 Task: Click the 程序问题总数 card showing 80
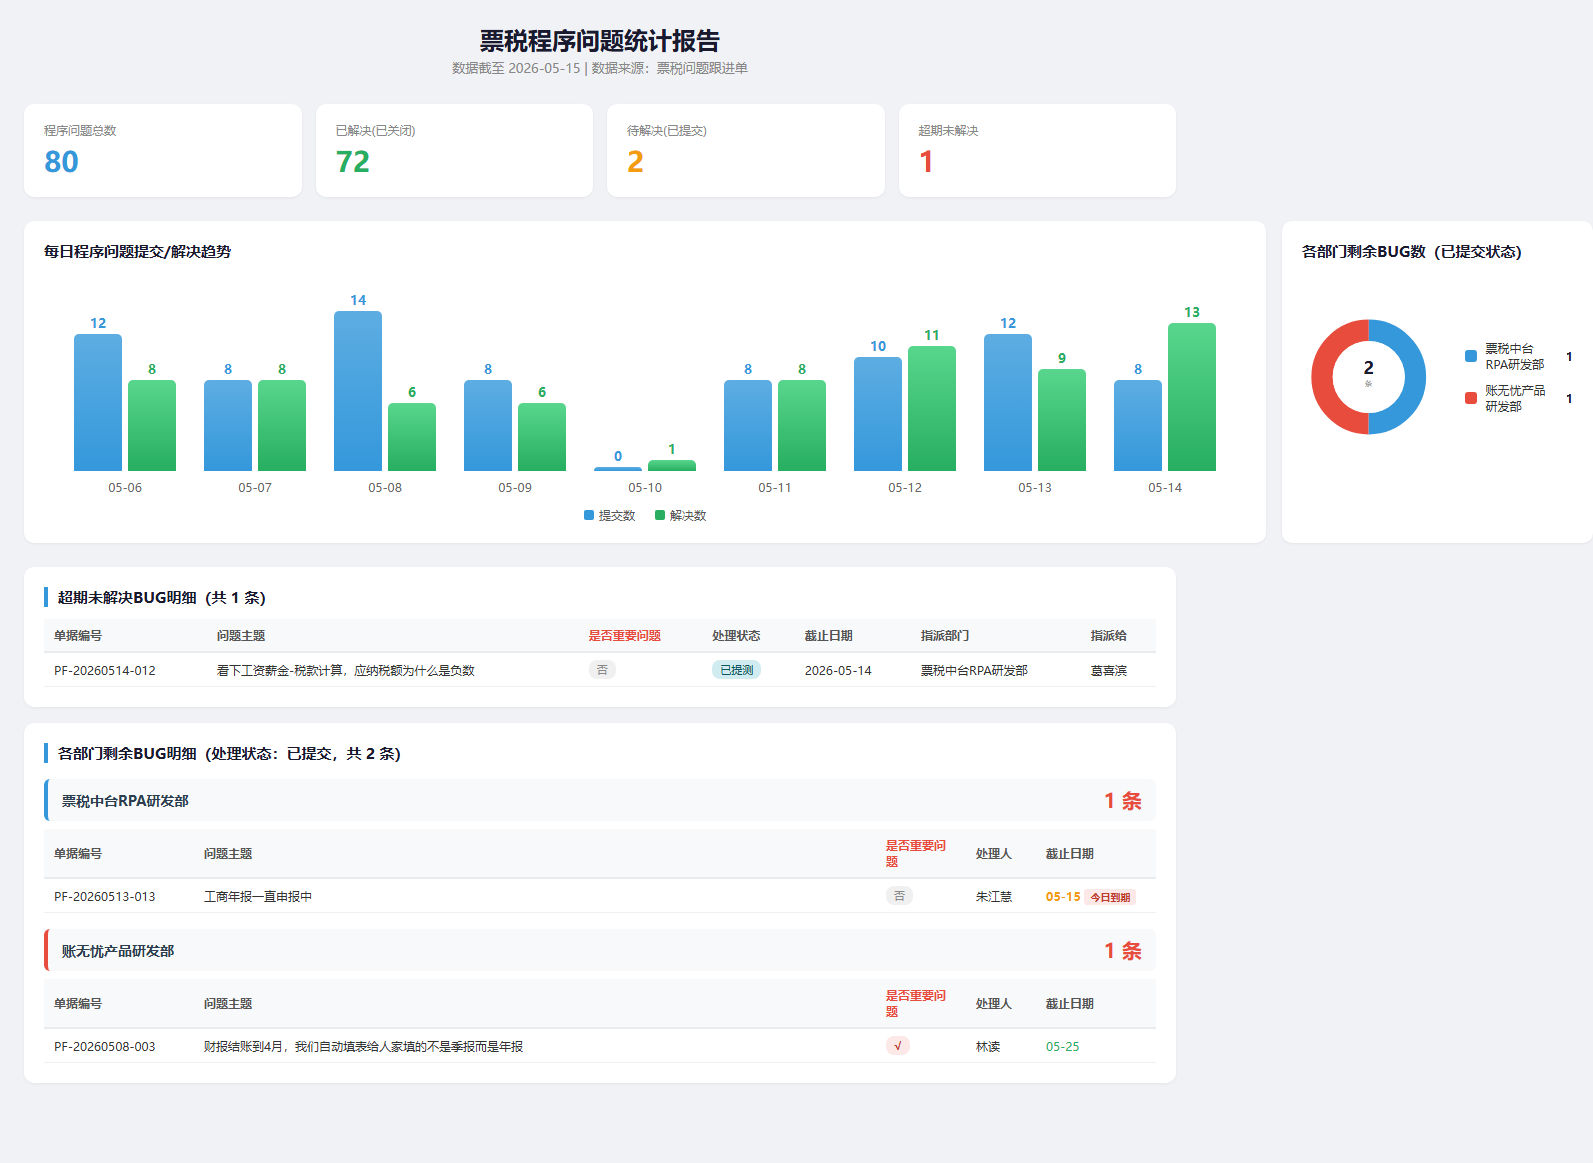click(x=163, y=151)
